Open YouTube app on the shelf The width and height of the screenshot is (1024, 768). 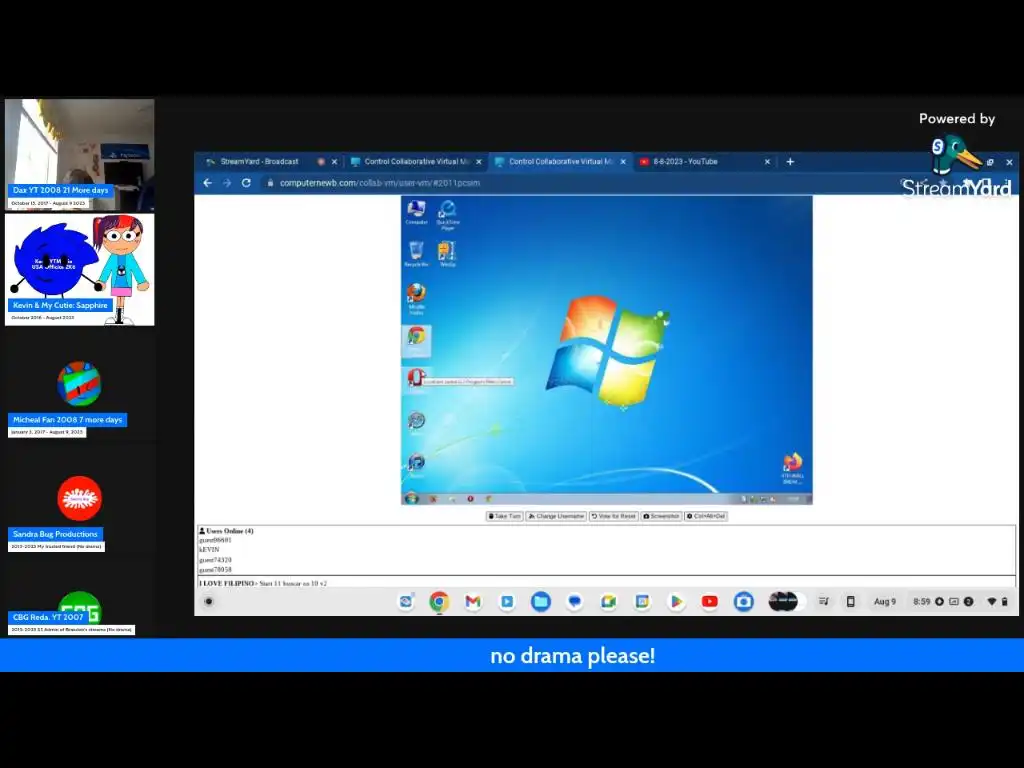pos(710,601)
